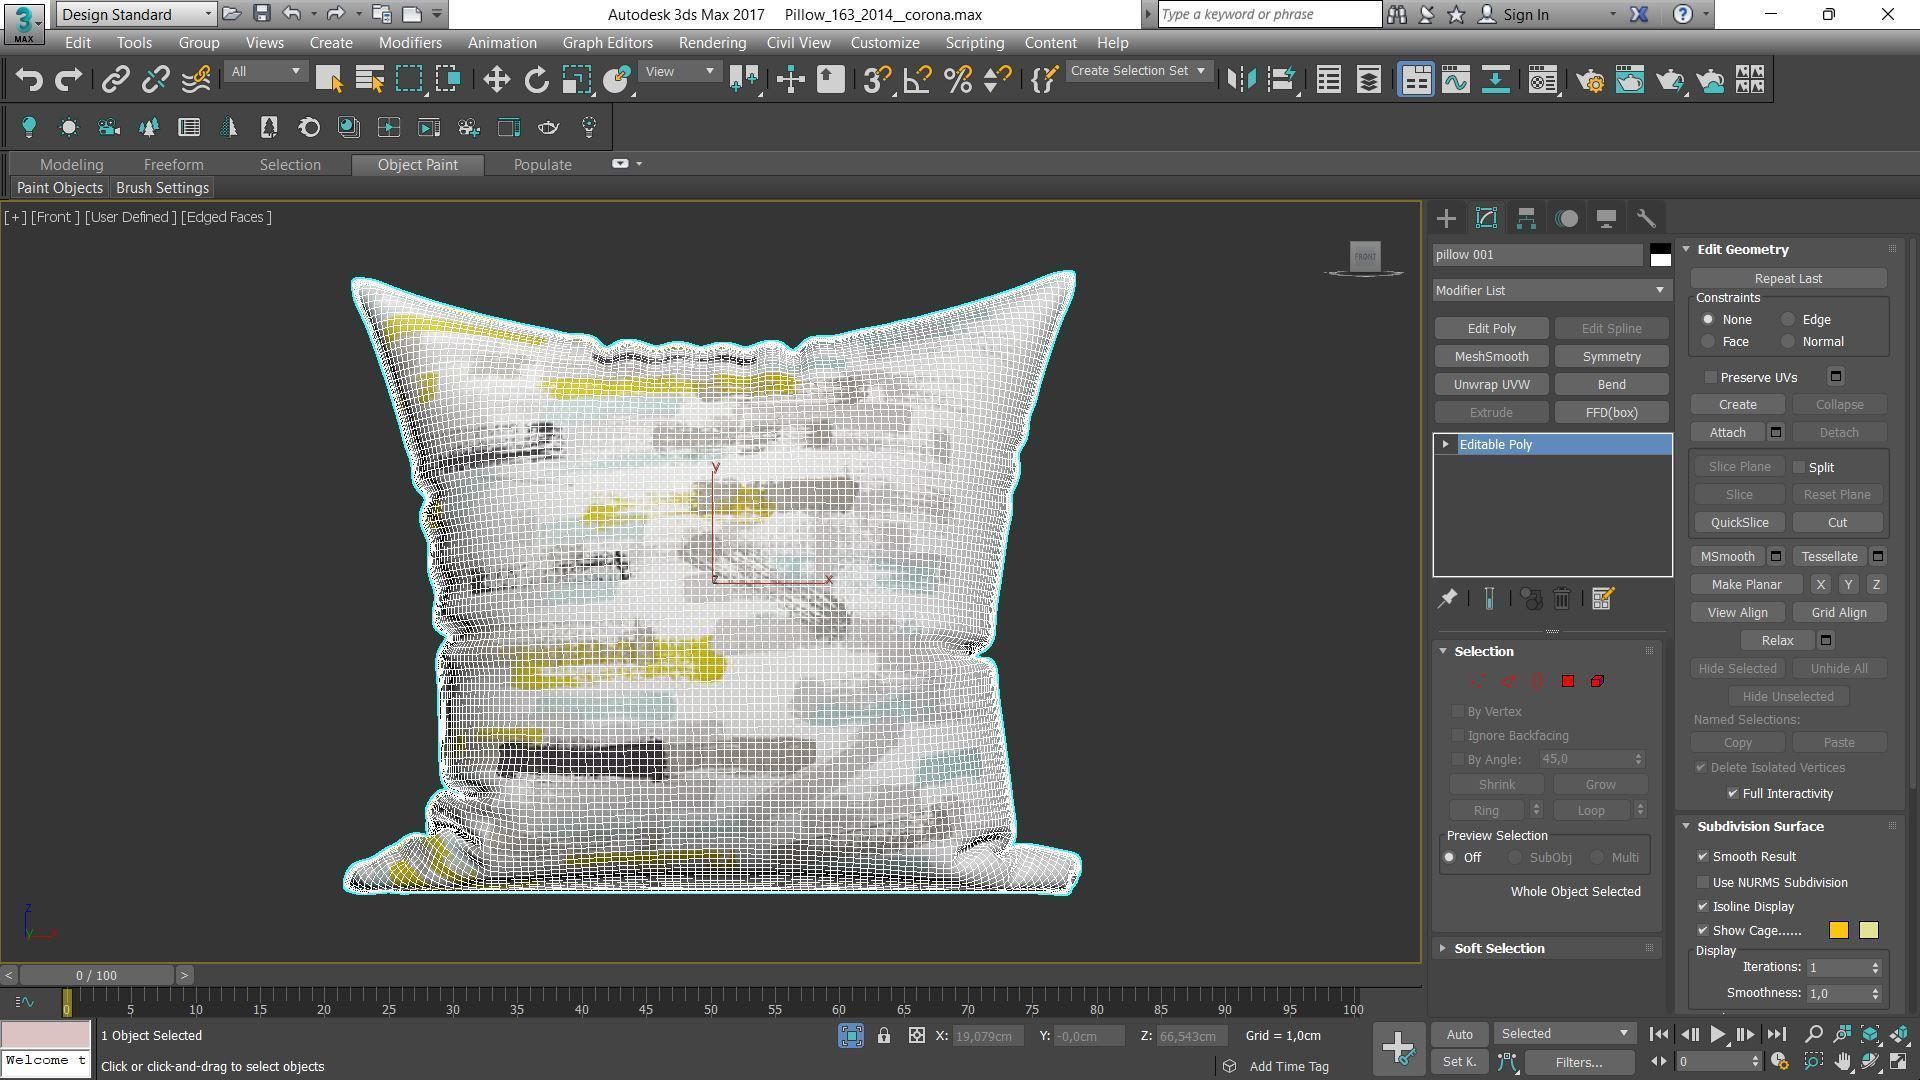Activate Bind to Space Warp tool
The image size is (1920, 1080).
pos(196,80)
